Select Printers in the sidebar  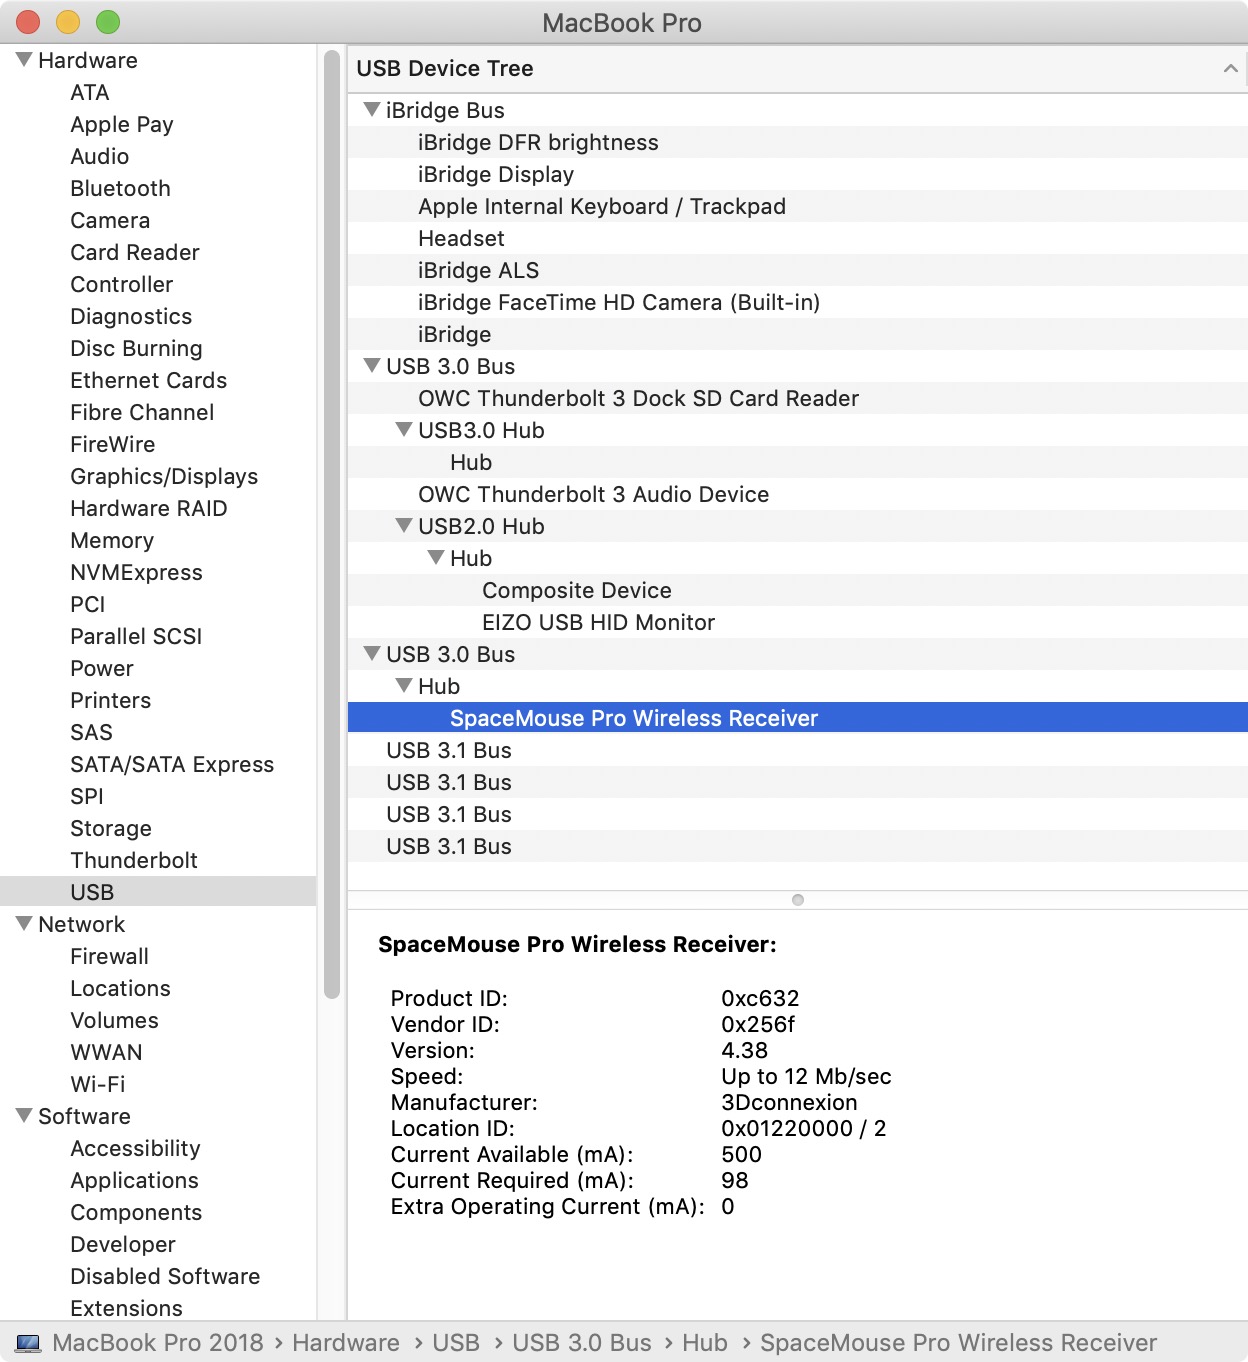[111, 700]
